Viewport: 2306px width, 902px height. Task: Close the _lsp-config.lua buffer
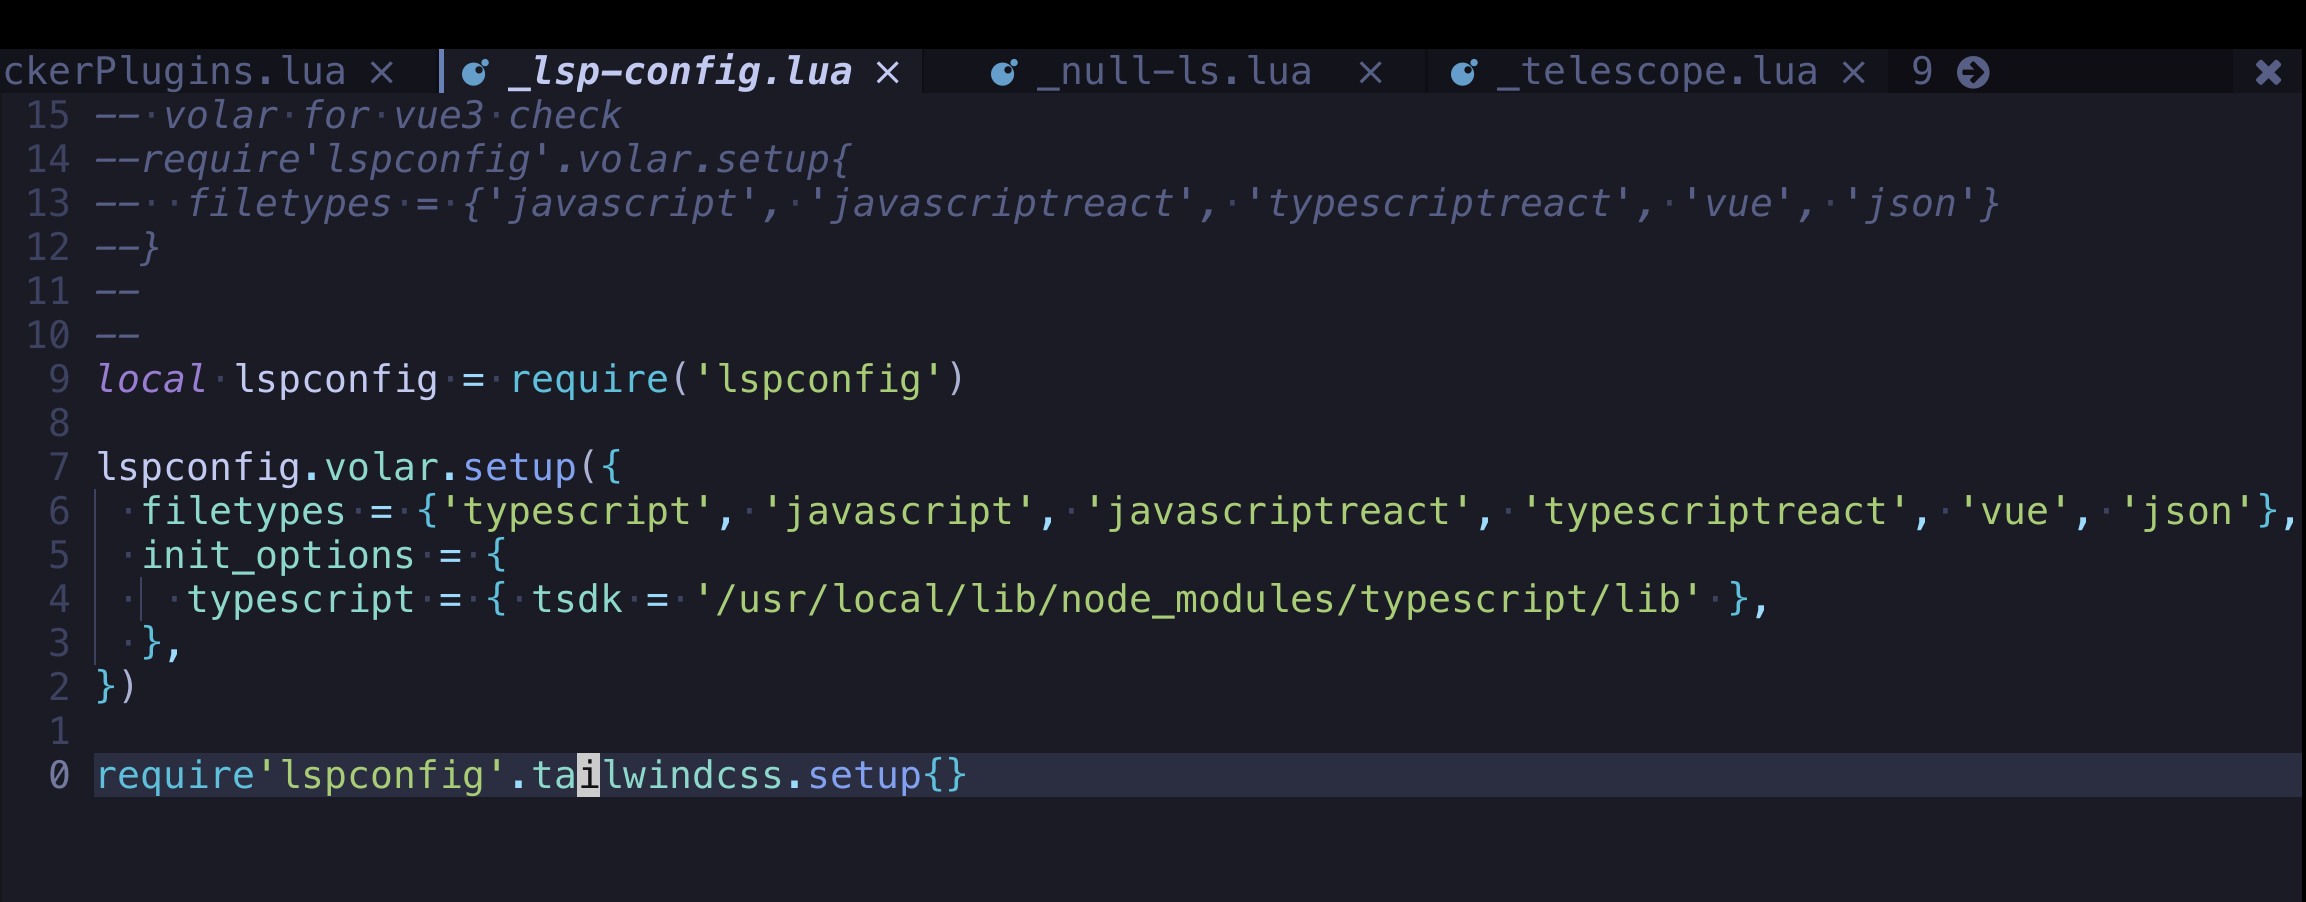(888, 70)
